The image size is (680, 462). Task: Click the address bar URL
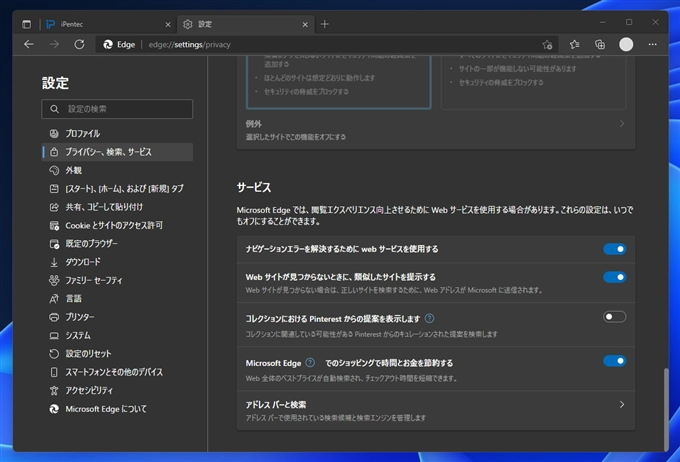190,45
